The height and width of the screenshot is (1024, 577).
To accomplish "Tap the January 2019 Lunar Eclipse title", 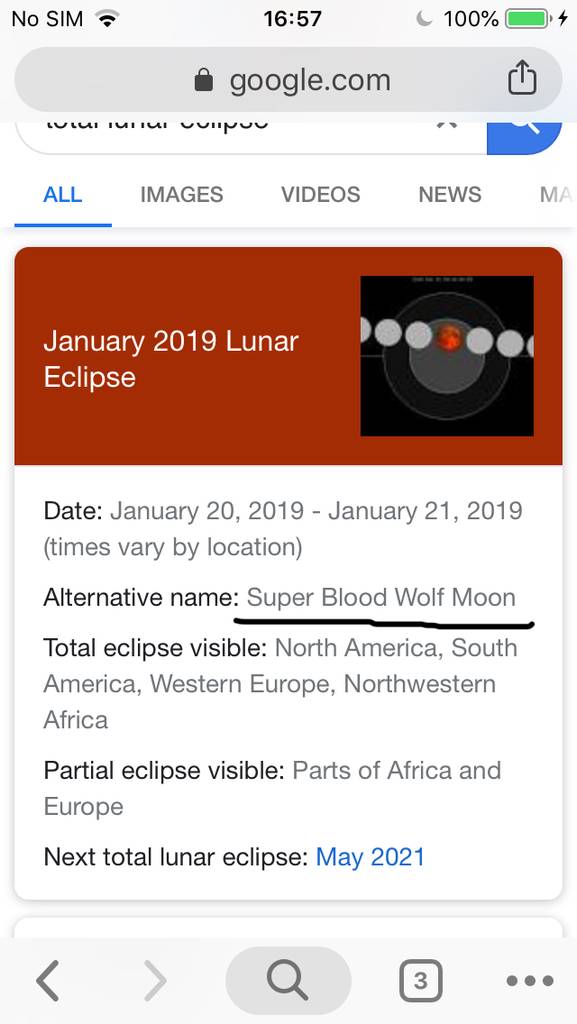I will (171, 359).
